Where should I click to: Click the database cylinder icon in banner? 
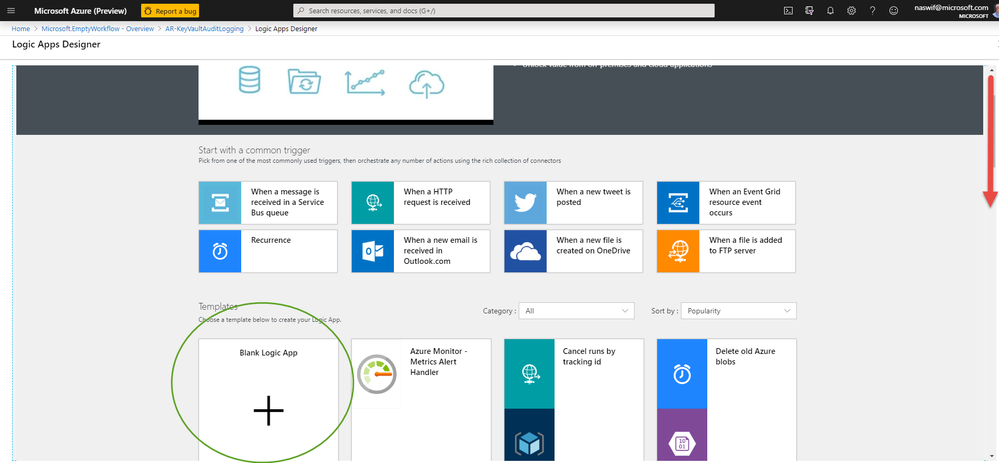249,82
